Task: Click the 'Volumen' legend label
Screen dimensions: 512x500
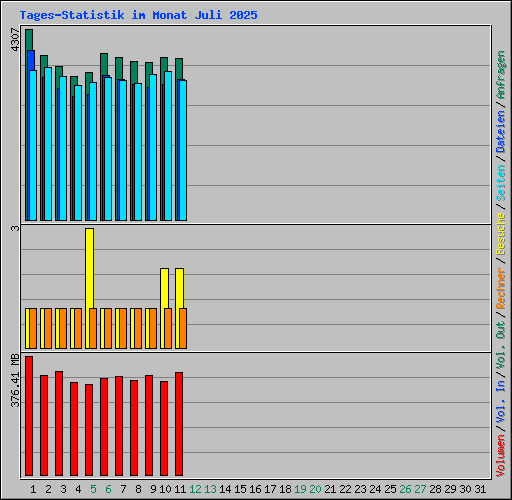Action: pos(501,456)
